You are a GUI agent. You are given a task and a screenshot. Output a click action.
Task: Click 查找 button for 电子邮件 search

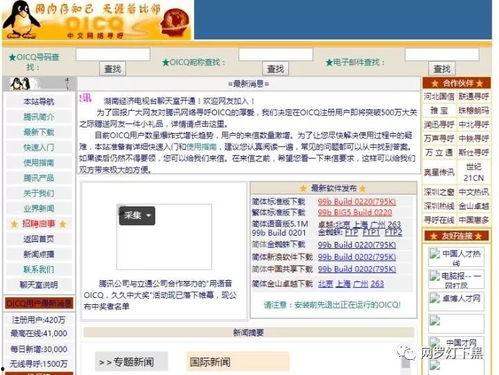[442, 69]
